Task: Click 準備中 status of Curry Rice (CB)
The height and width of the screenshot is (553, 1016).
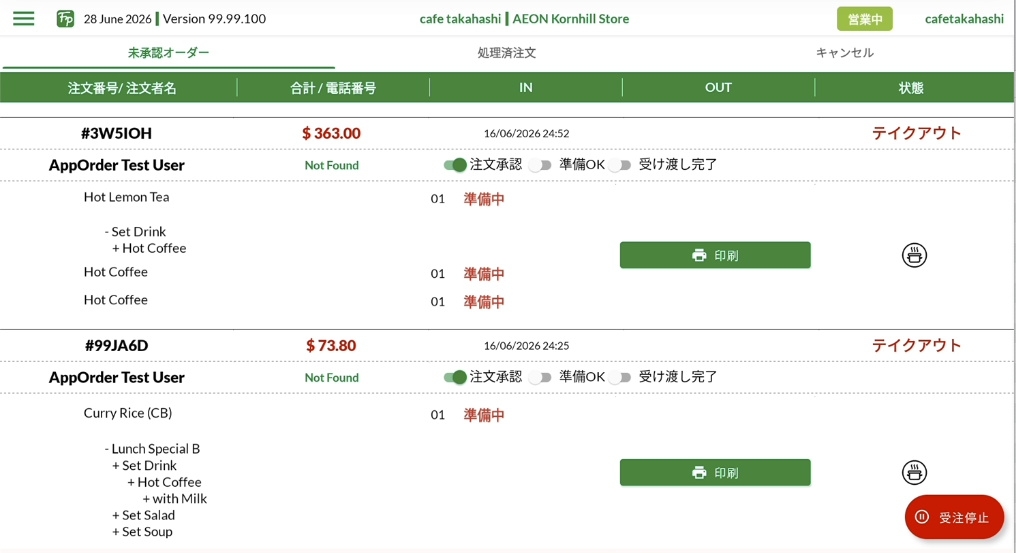Action: (x=484, y=415)
